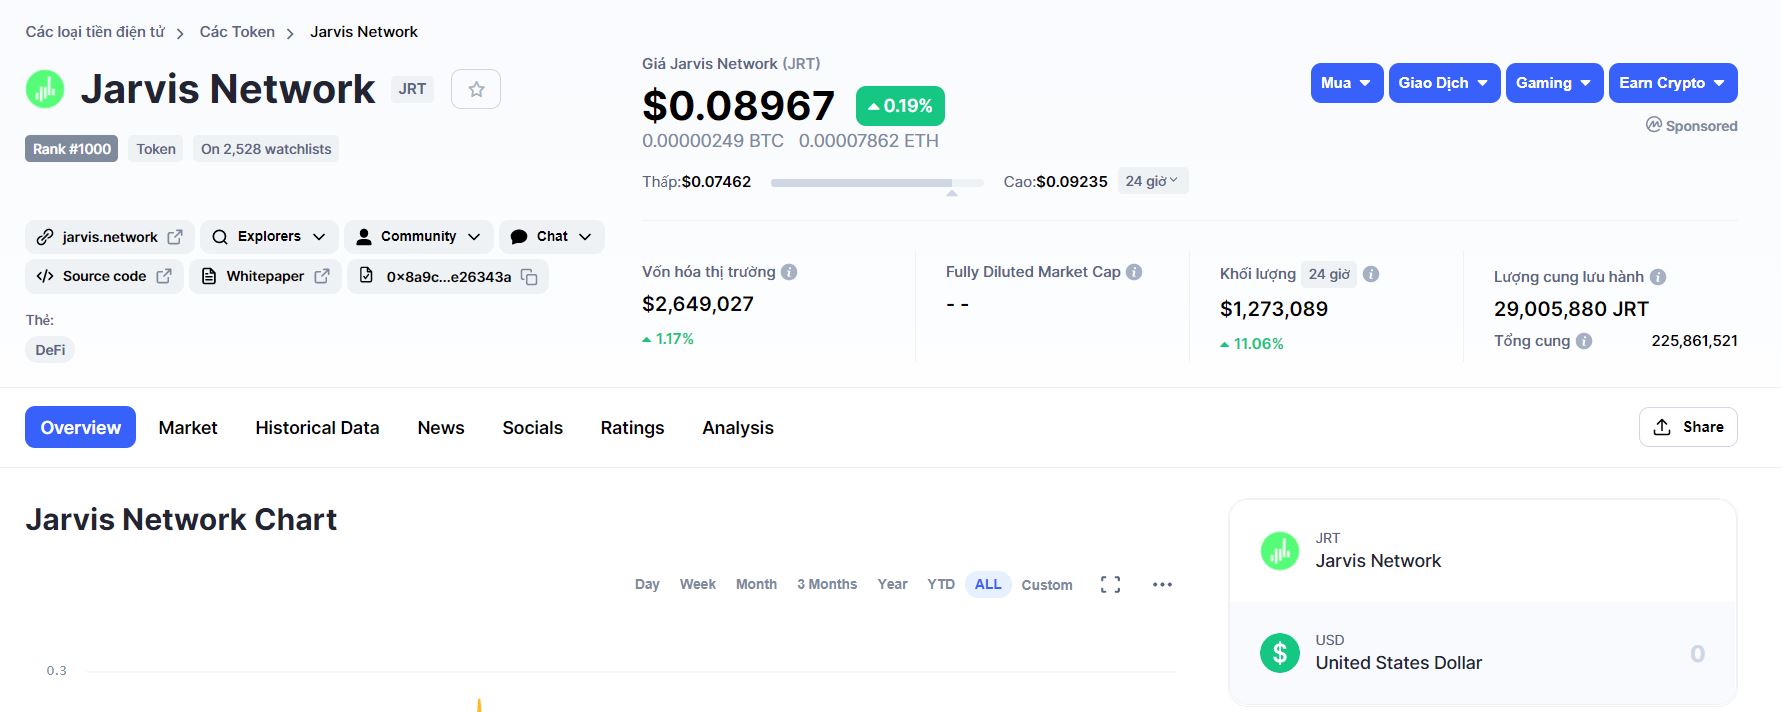
Task: Open info tooltip for Khối lượng
Action: [1371, 274]
